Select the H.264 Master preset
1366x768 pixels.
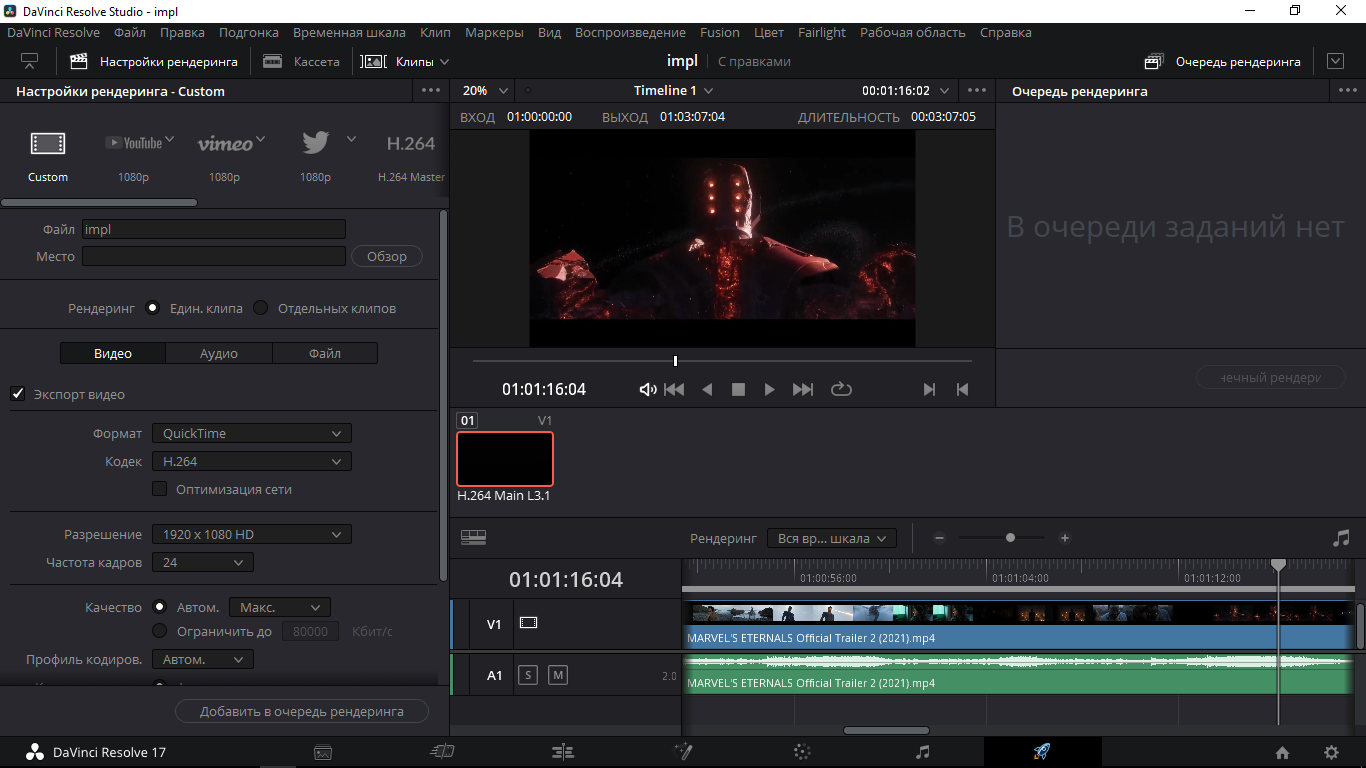pos(411,143)
